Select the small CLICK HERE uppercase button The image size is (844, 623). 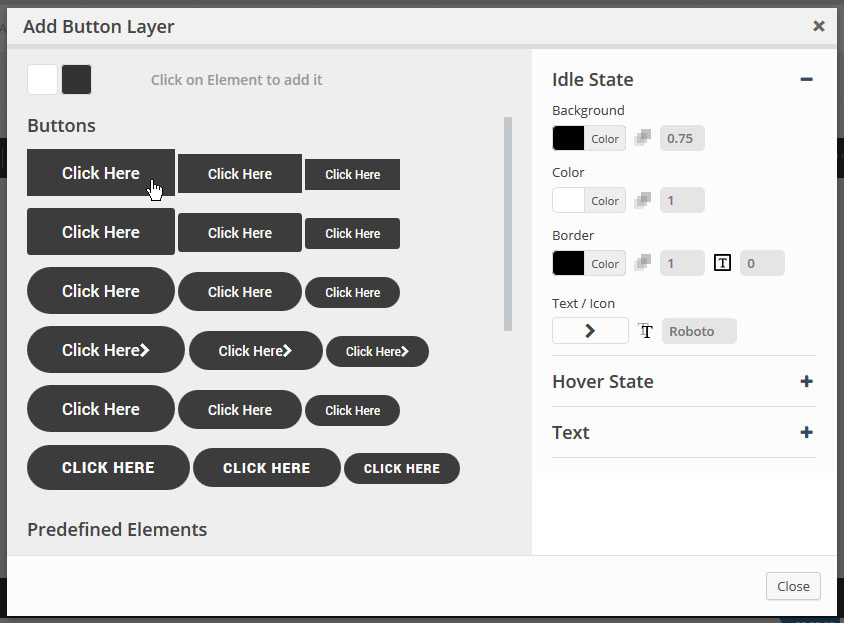click(401, 468)
